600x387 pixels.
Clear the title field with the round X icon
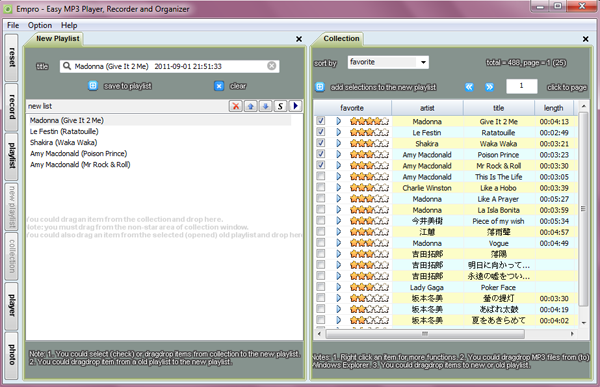coord(271,66)
